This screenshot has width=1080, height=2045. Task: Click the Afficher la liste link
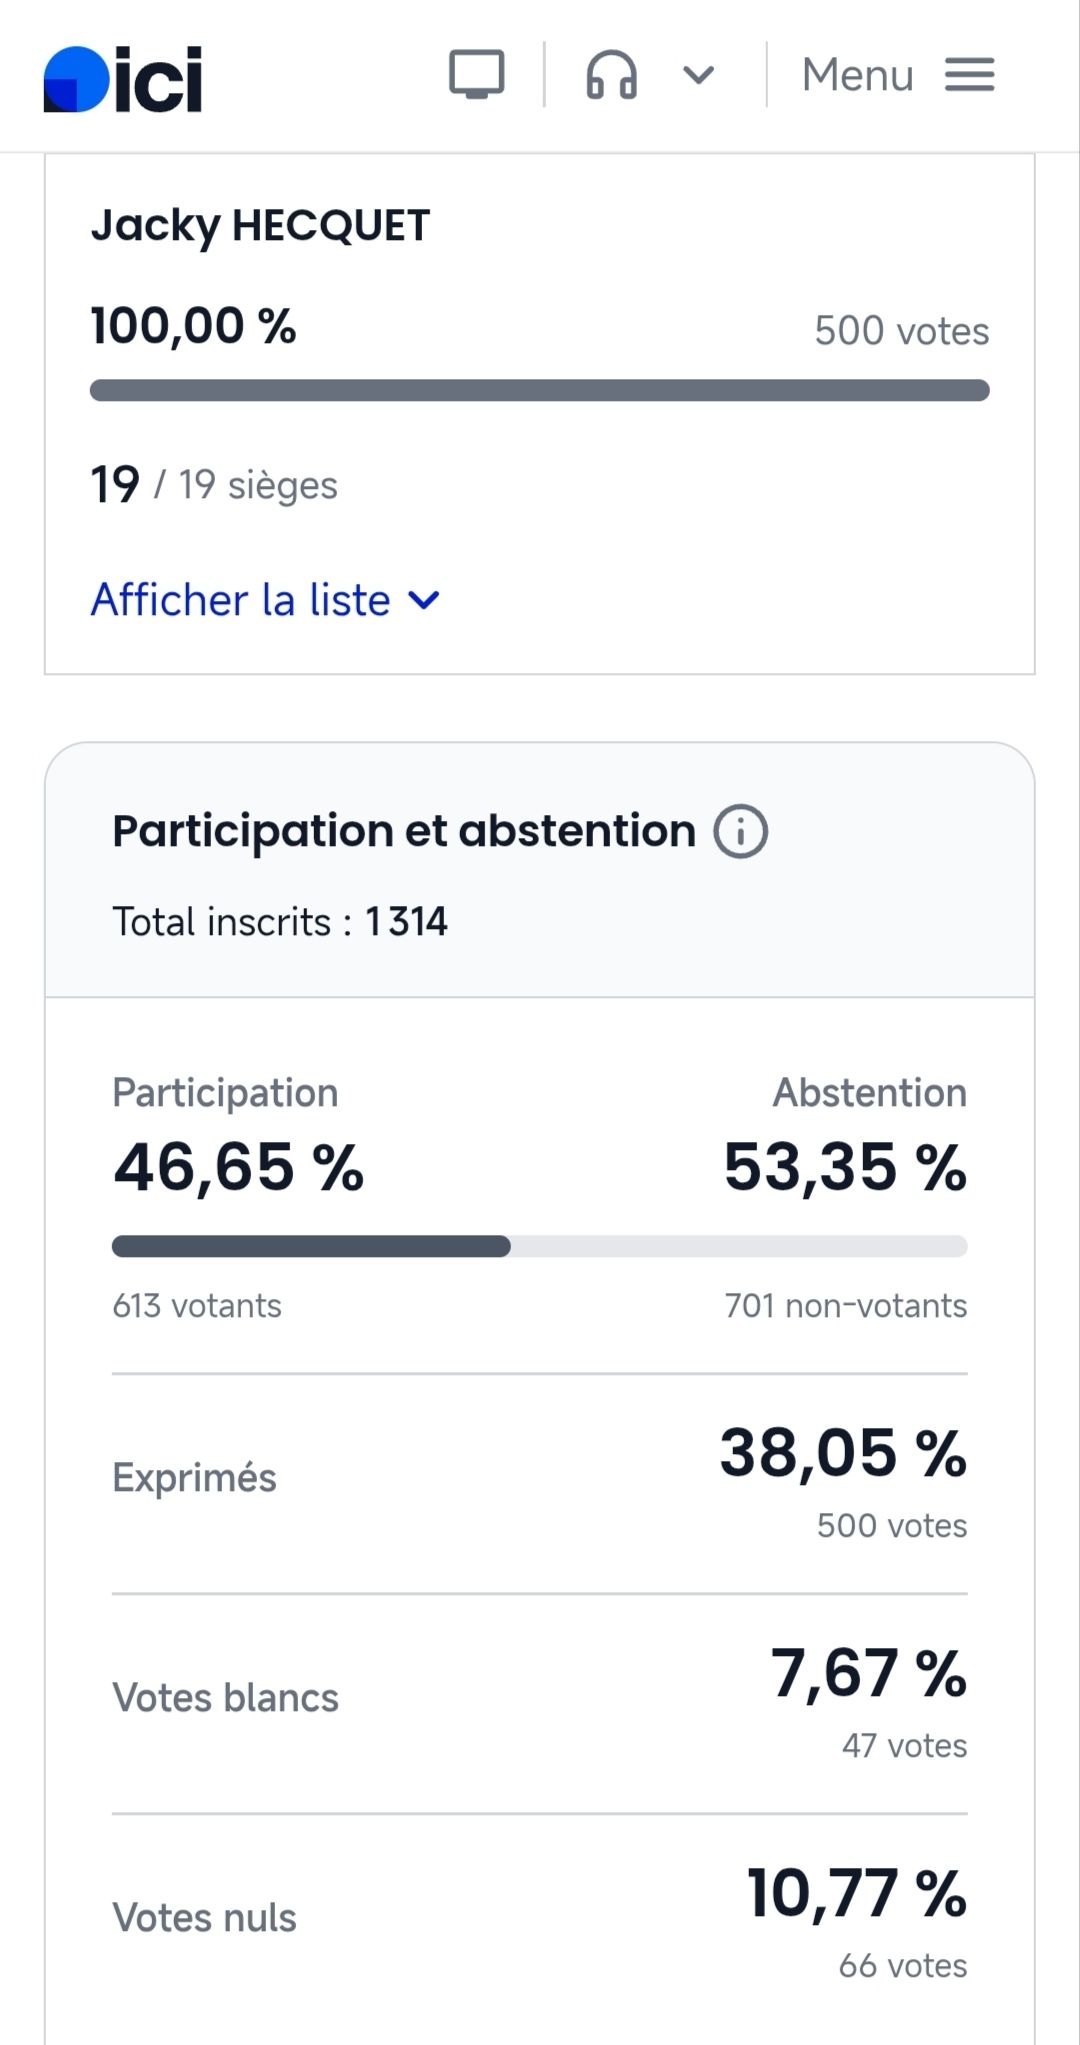(x=241, y=600)
